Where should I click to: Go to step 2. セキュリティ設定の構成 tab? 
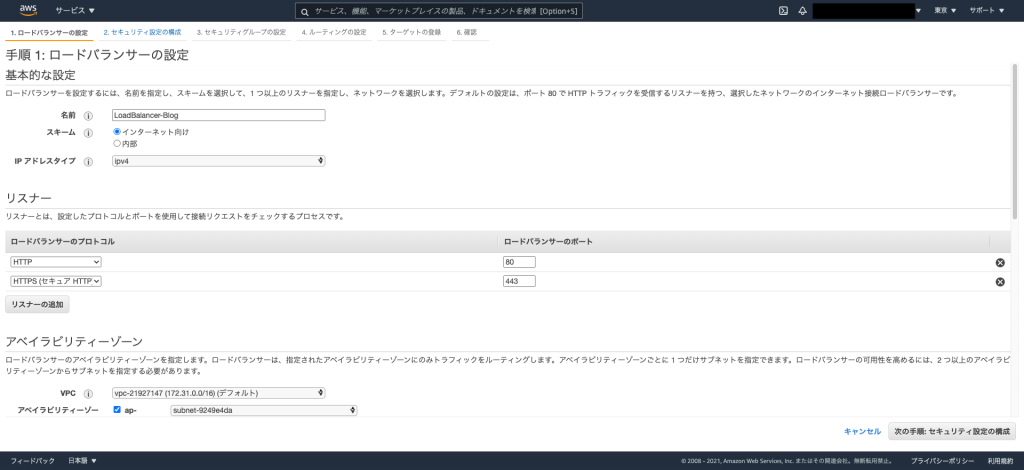click(x=142, y=32)
